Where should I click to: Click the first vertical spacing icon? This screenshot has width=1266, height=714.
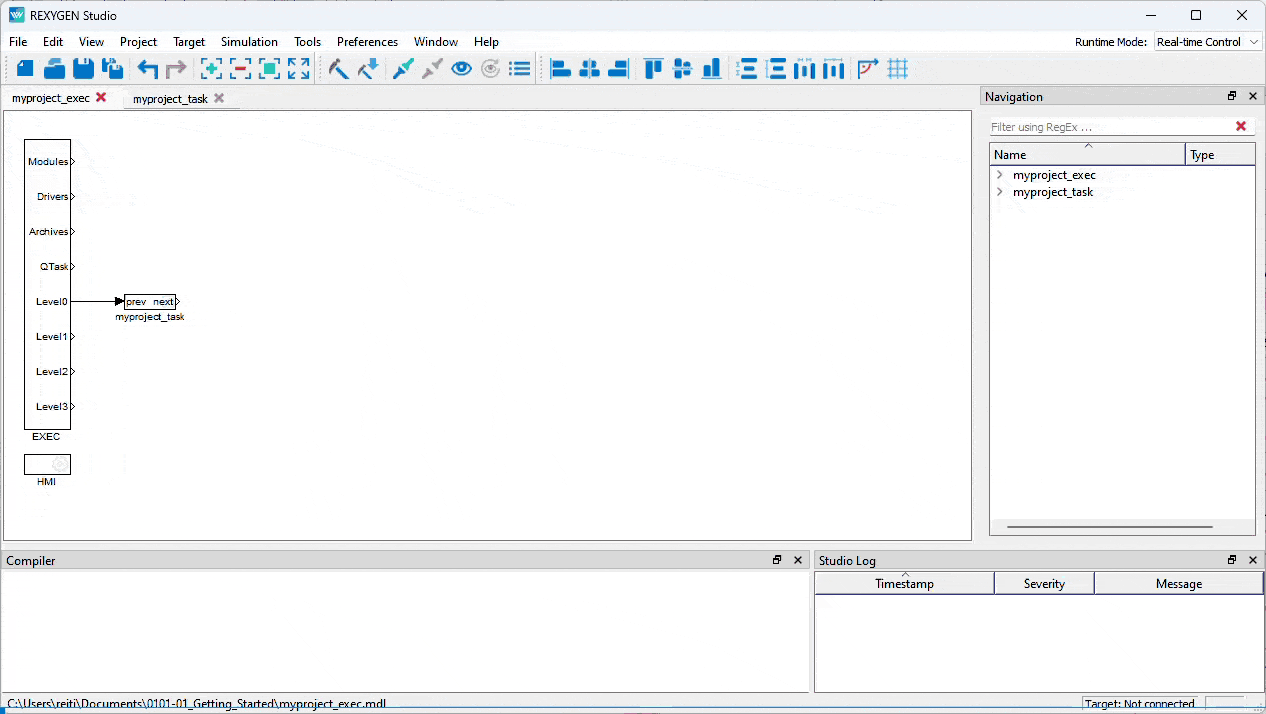tap(747, 69)
